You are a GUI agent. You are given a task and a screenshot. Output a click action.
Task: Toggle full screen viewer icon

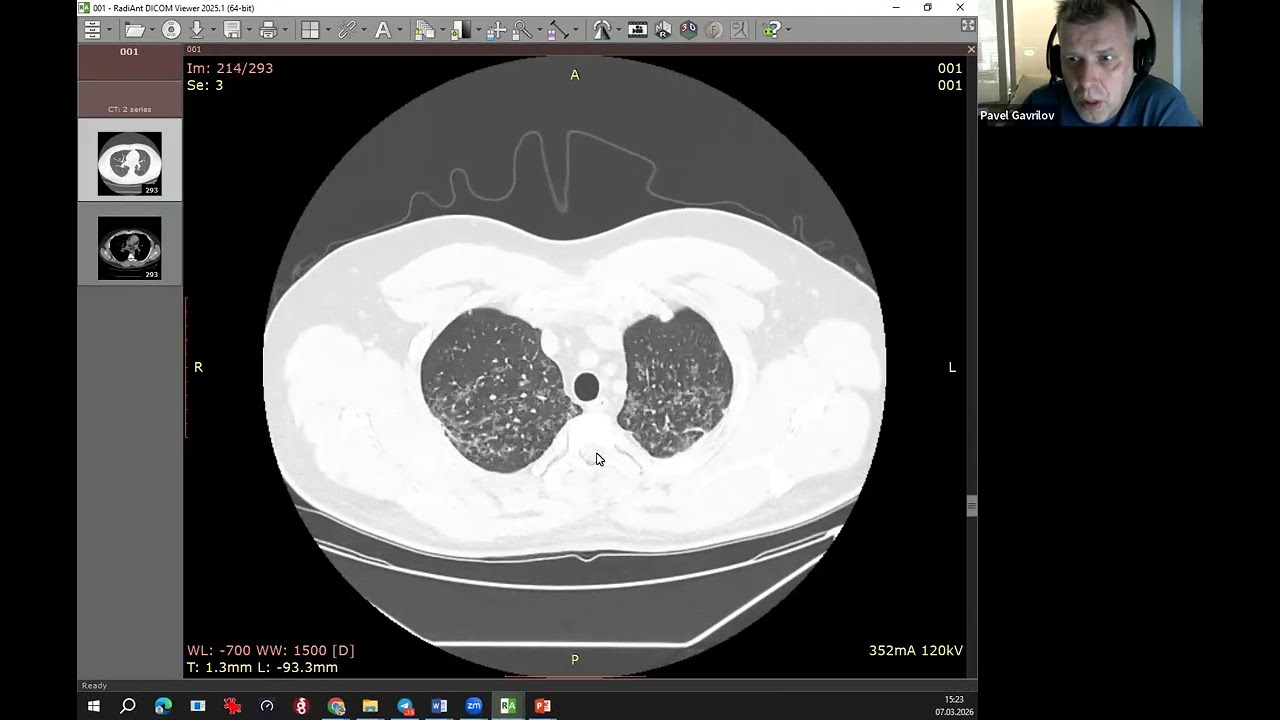point(967,27)
